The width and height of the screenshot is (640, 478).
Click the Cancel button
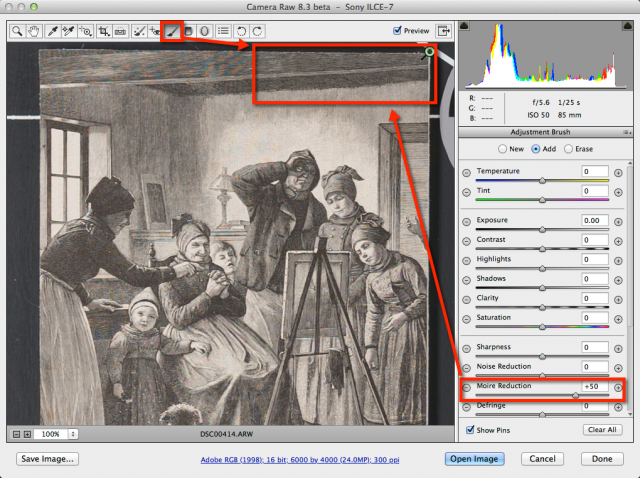click(x=542, y=459)
